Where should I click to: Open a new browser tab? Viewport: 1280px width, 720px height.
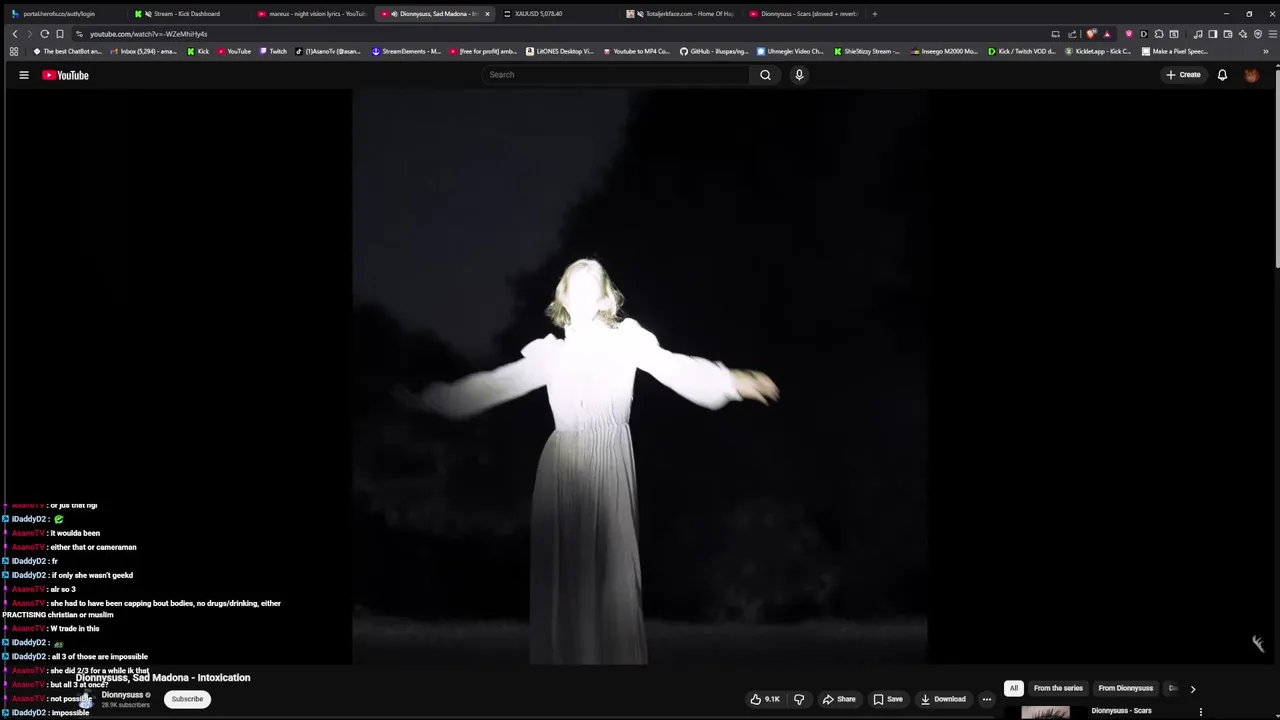[x=875, y=14]
